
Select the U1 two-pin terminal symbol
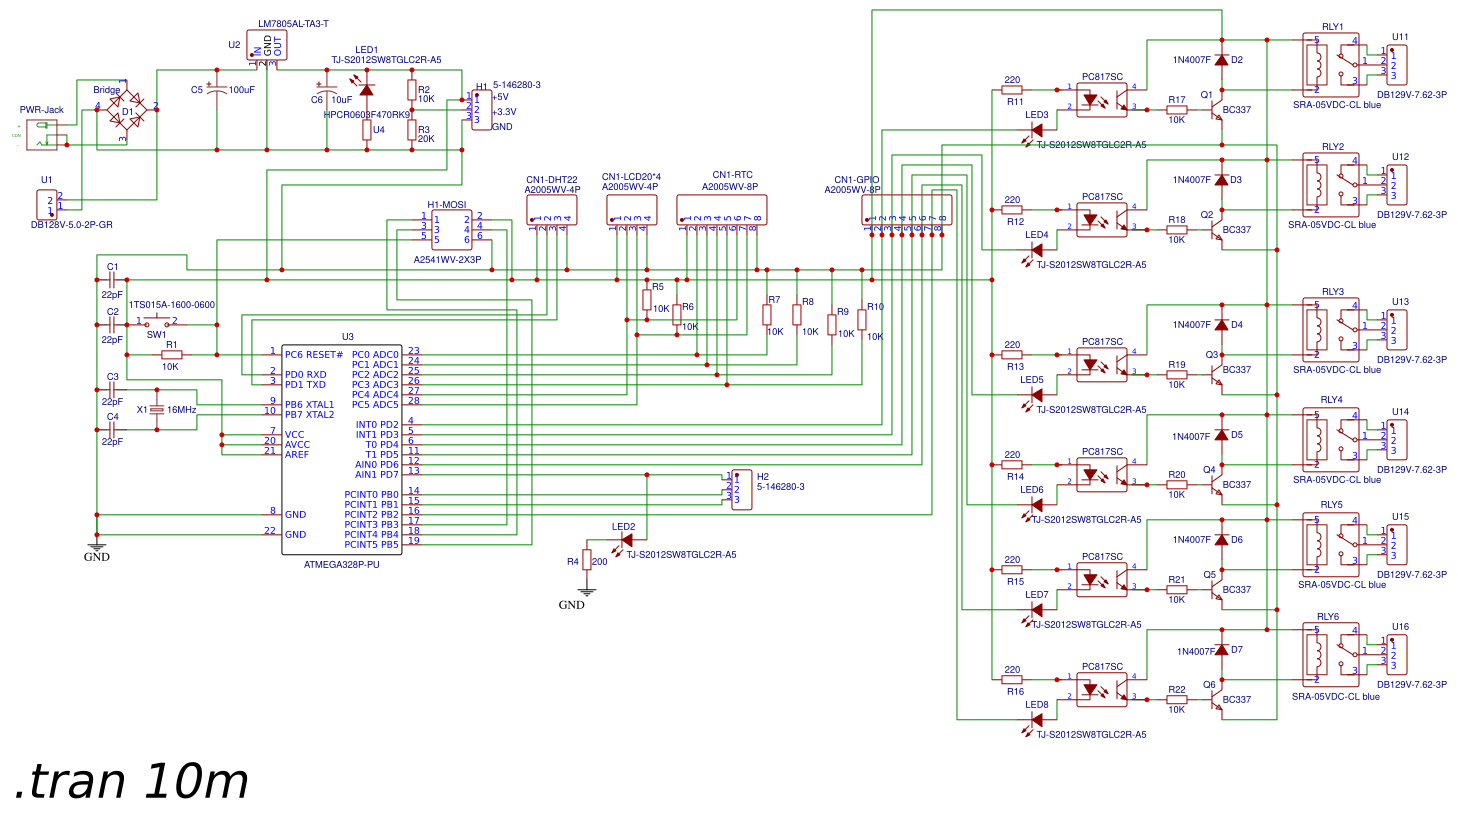[x=47, y=205]
